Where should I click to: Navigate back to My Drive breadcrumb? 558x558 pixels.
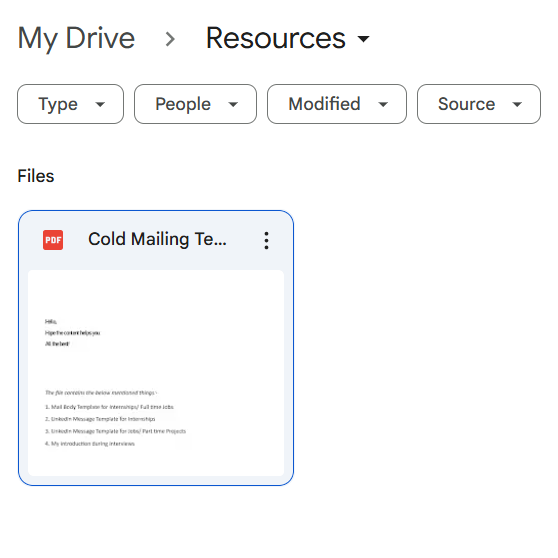76,38
